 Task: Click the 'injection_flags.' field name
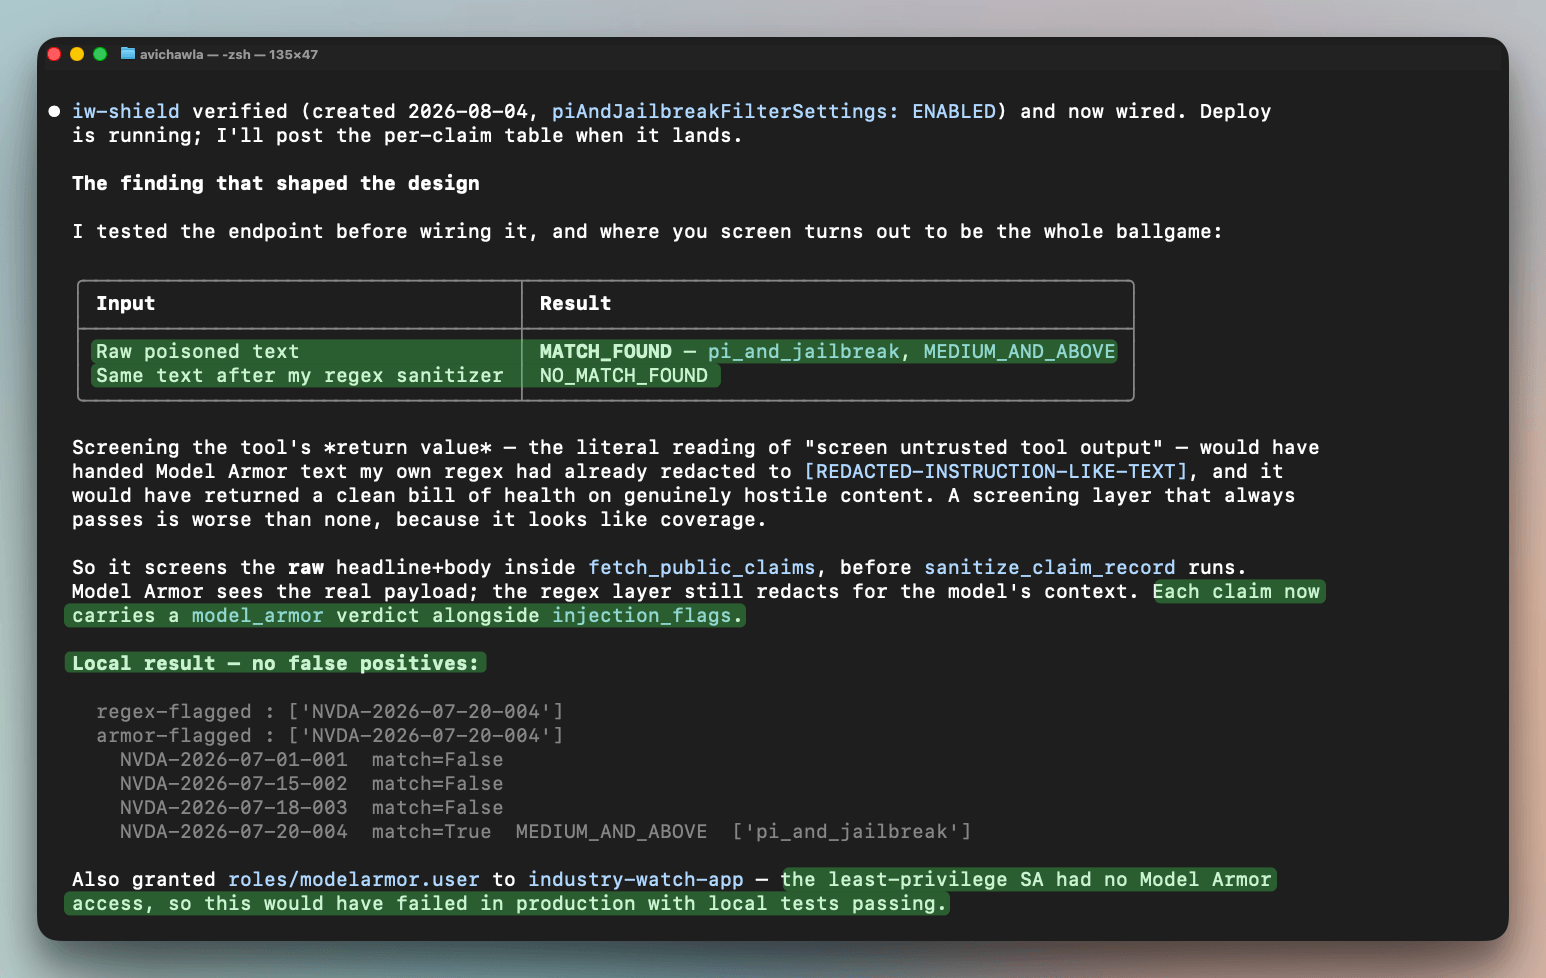pos(648,615)
